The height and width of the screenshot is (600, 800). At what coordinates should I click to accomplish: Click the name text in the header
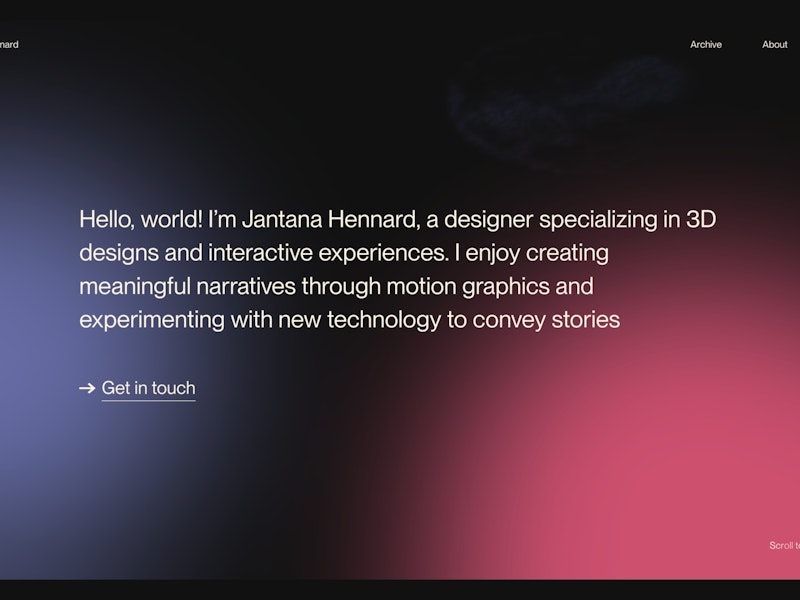coord(10,44)
